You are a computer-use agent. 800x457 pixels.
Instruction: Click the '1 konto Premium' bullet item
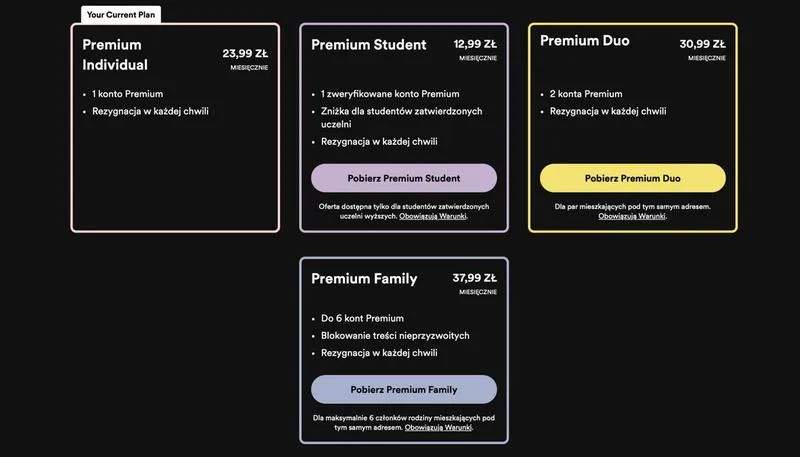coord(128,94)
